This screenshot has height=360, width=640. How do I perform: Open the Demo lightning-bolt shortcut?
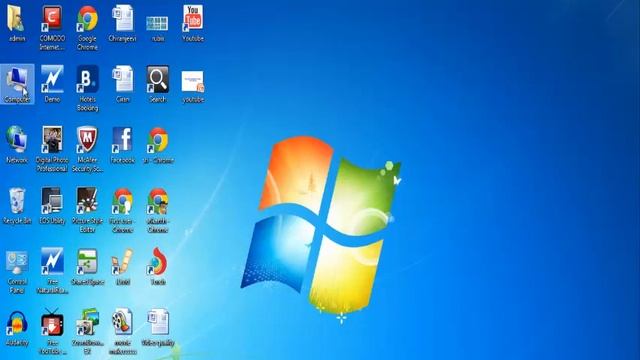(52, 80)
